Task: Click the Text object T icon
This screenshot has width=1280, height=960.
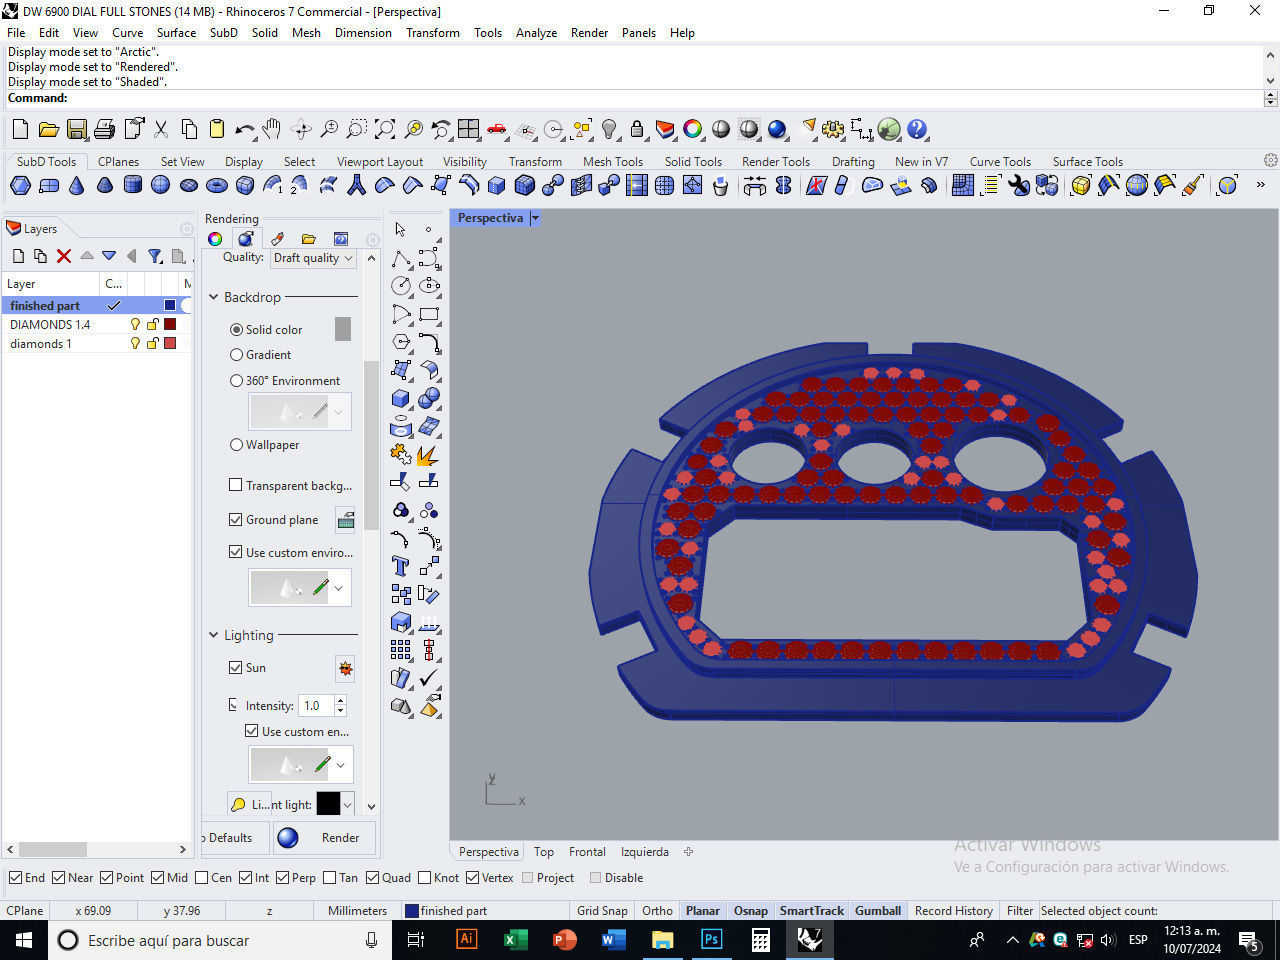Action: [401, 566]
